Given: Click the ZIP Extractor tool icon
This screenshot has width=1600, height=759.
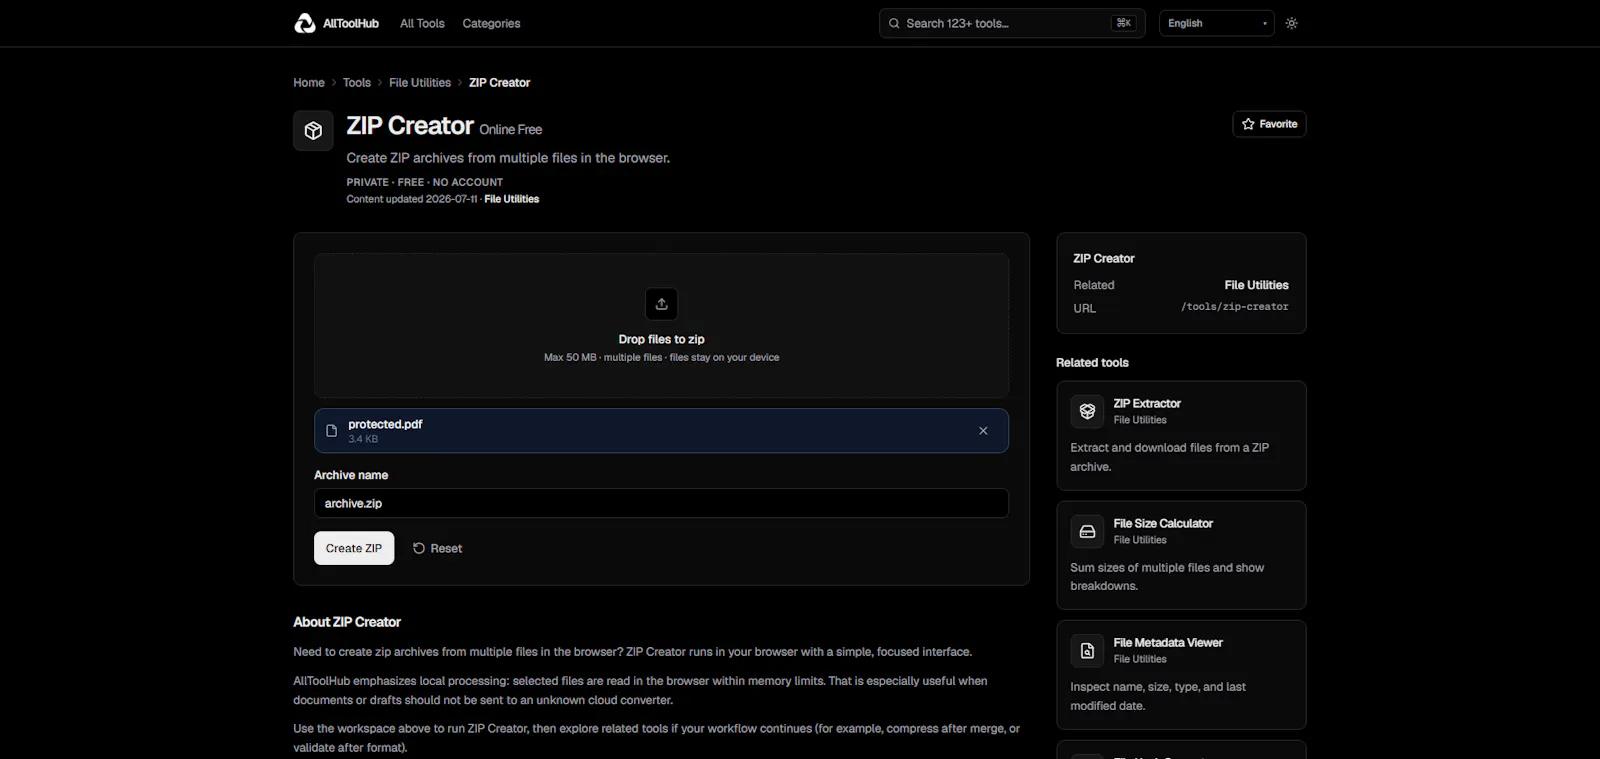Looking at the screenshot, I should (1087, 411).
